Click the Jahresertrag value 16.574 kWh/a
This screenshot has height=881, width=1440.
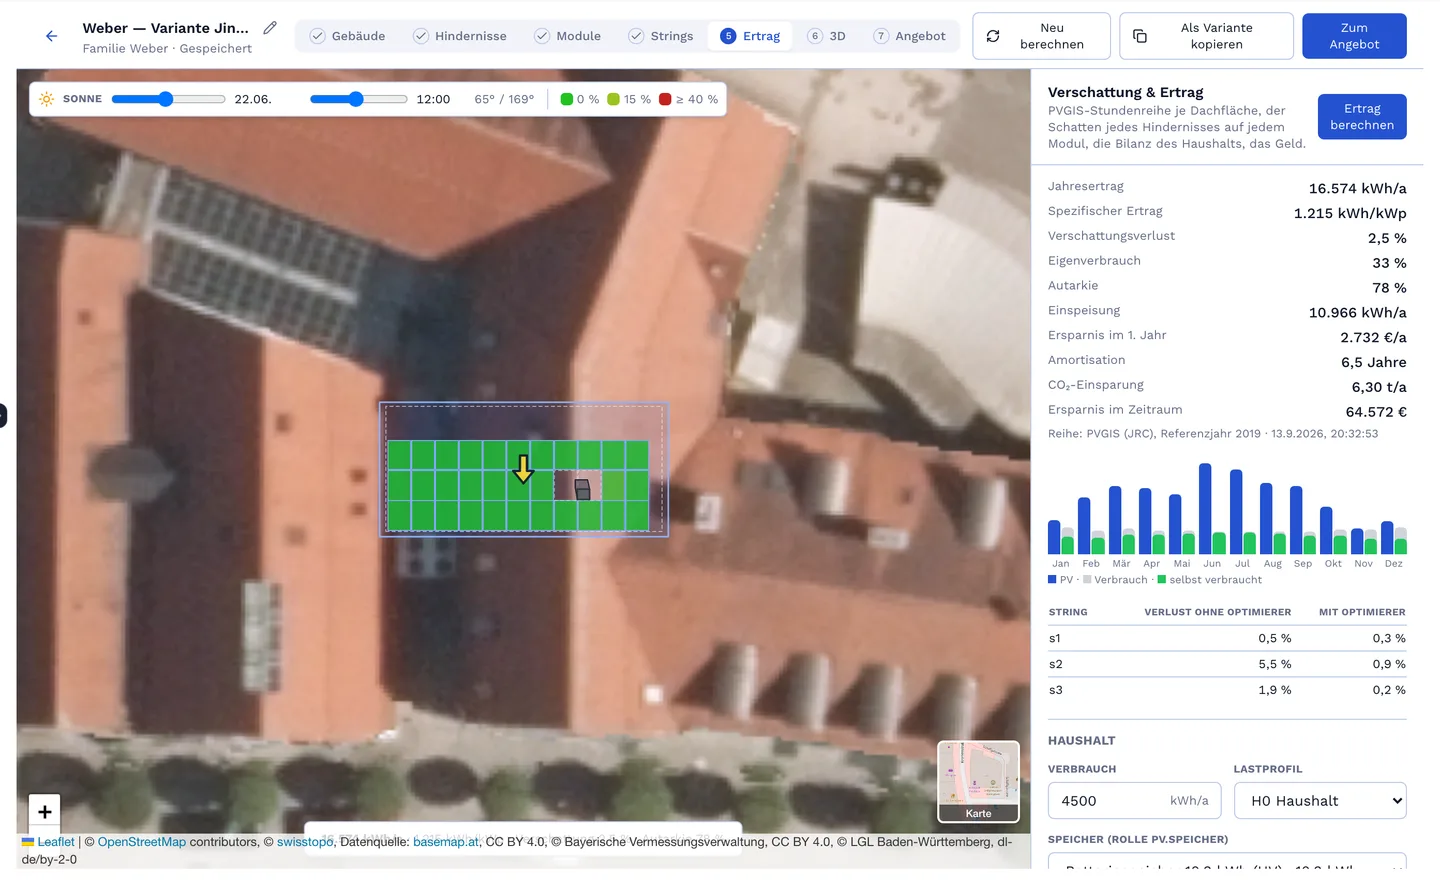coord(1357,188)
